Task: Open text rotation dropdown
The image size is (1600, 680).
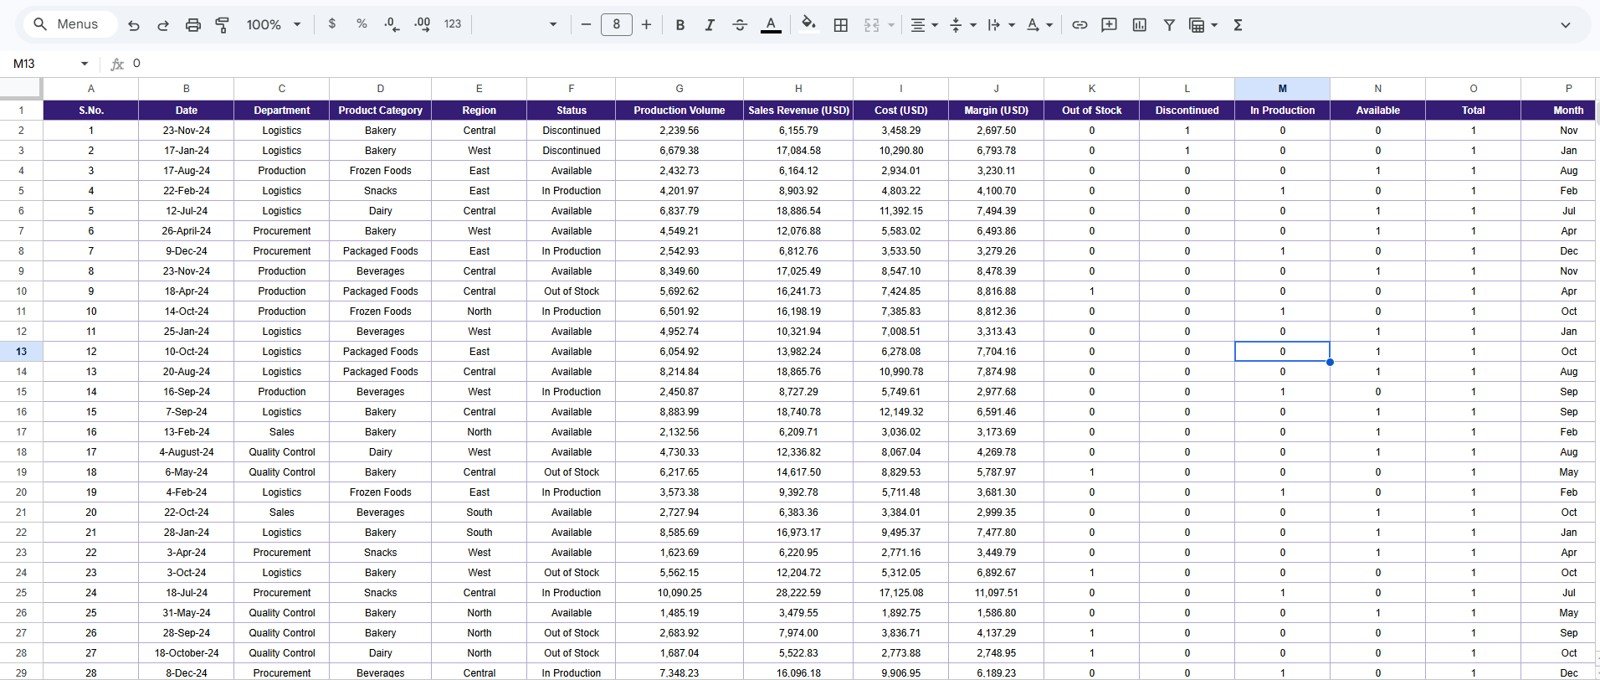Action: 1039,25
